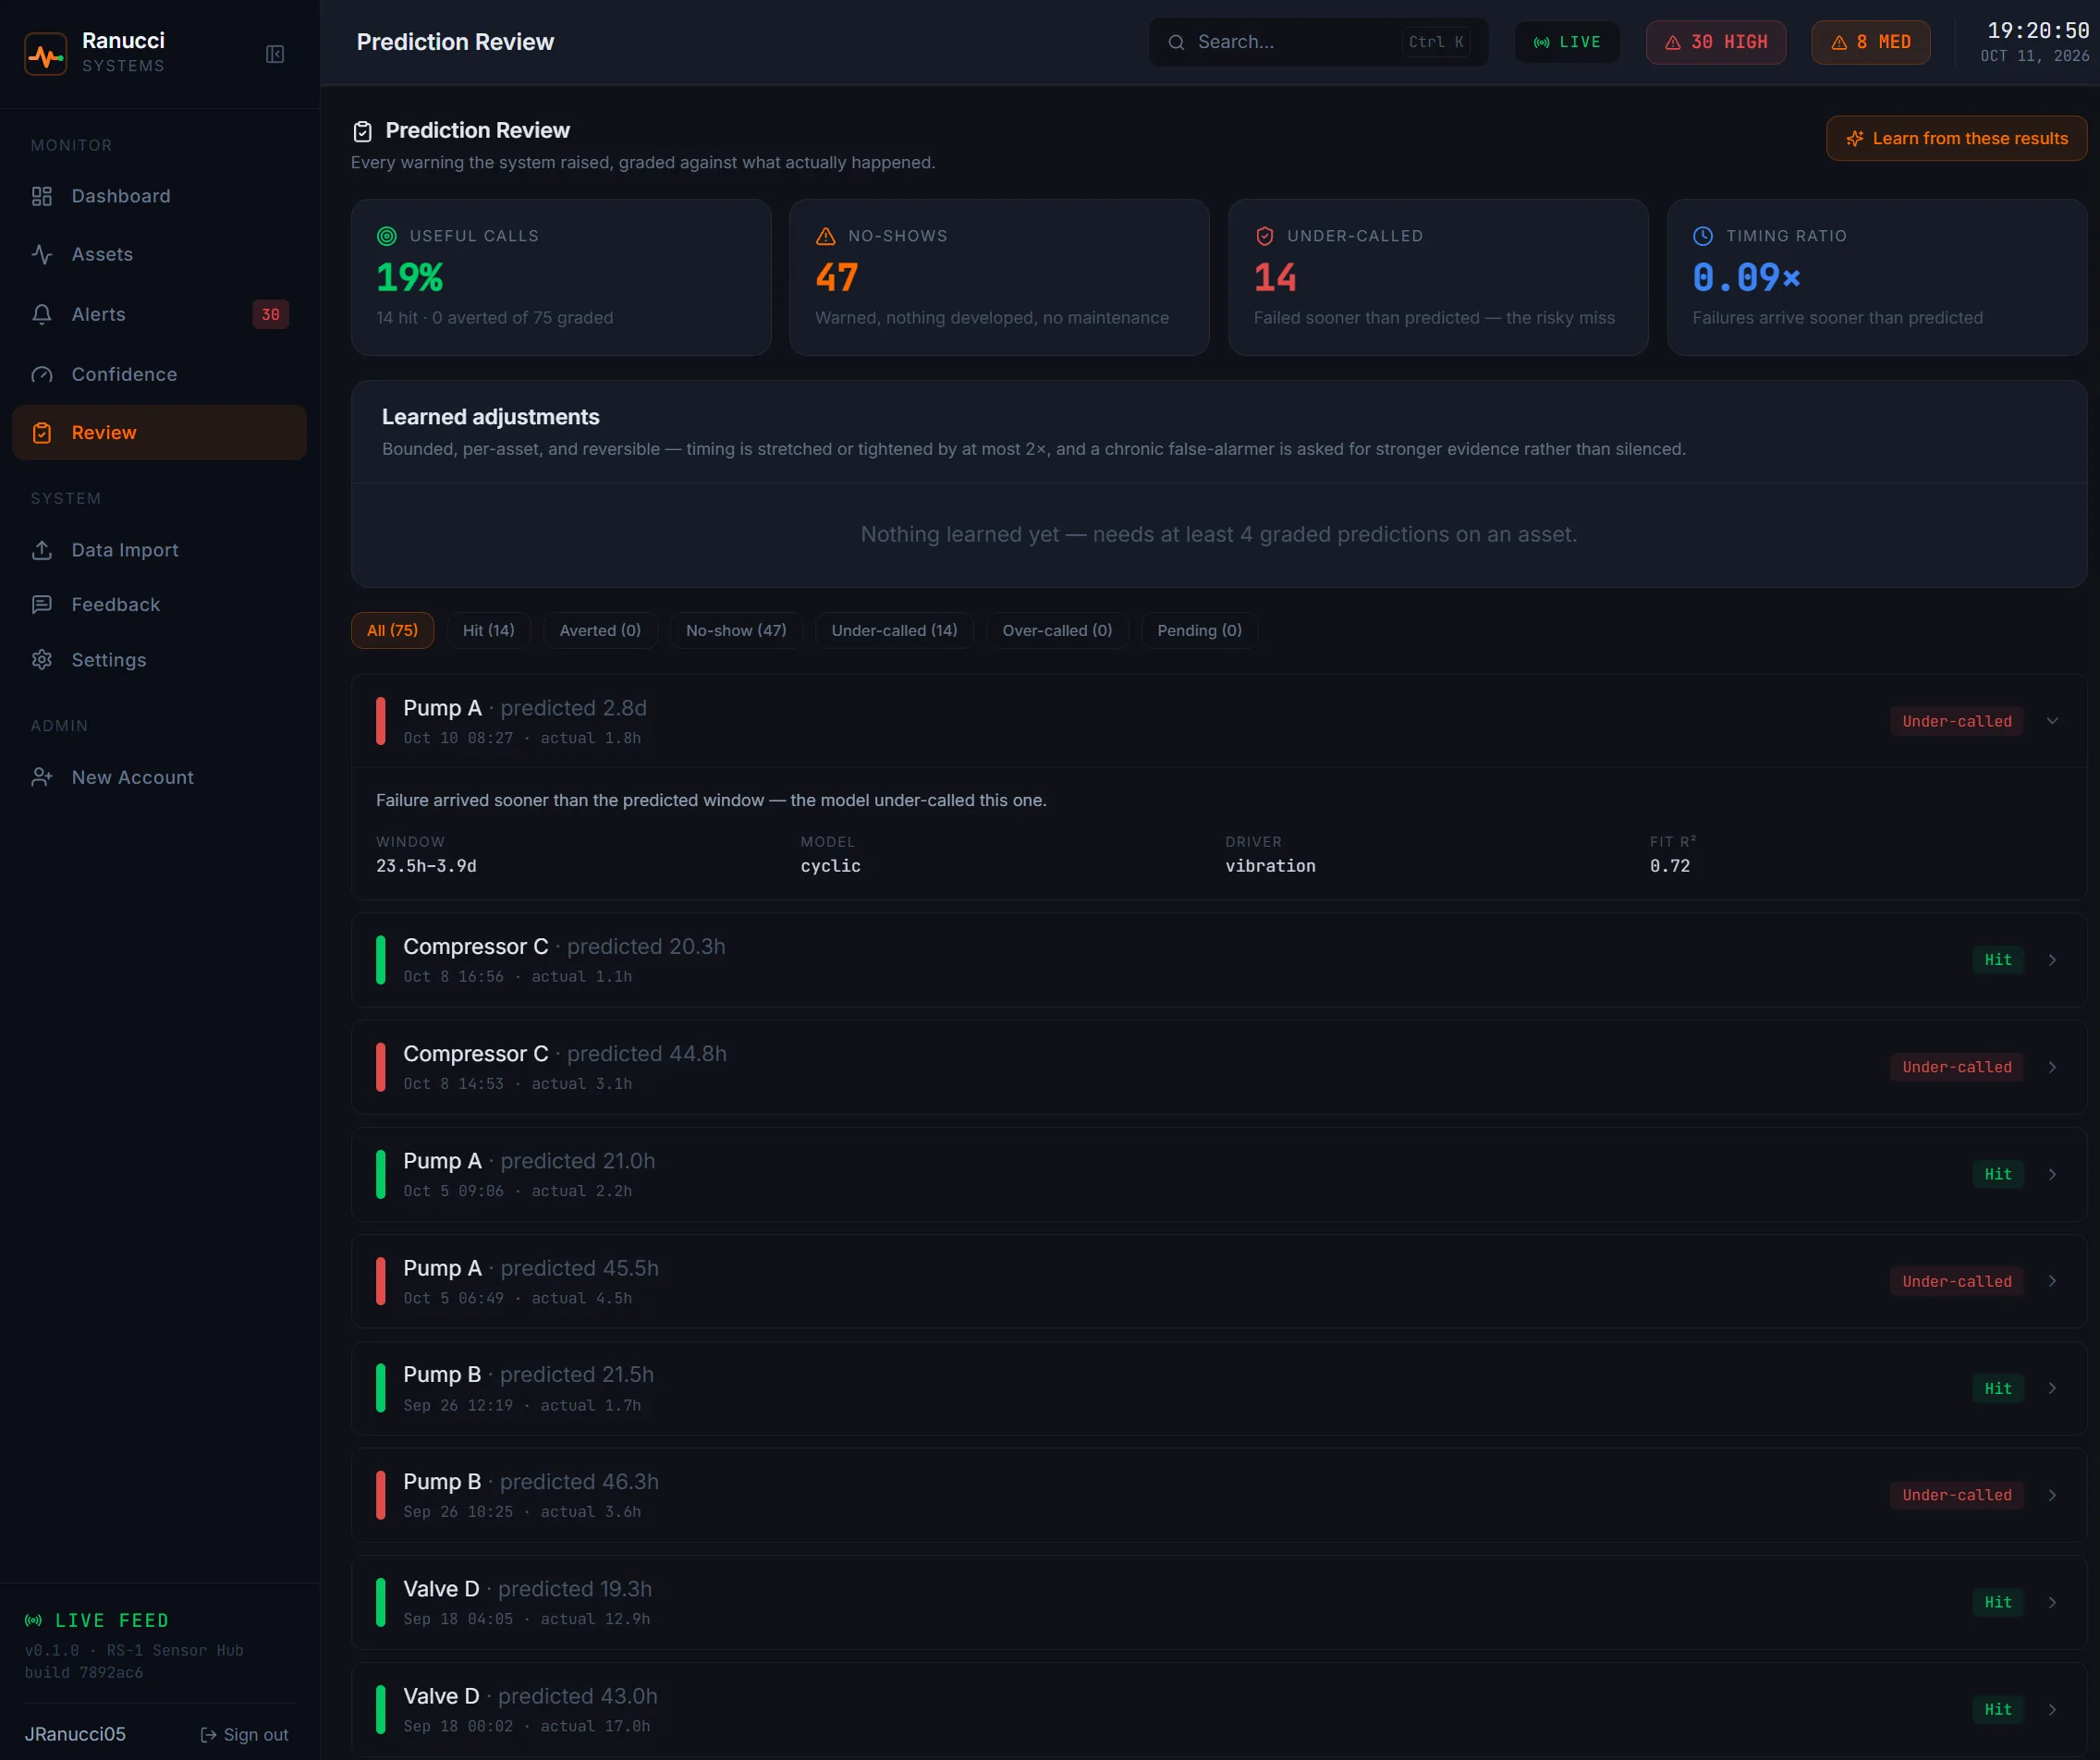This screenshot has width=2100, height=1760.
Task: Click Hit tag on Valve D 43.0h
Action: tap(1997, 1709)
